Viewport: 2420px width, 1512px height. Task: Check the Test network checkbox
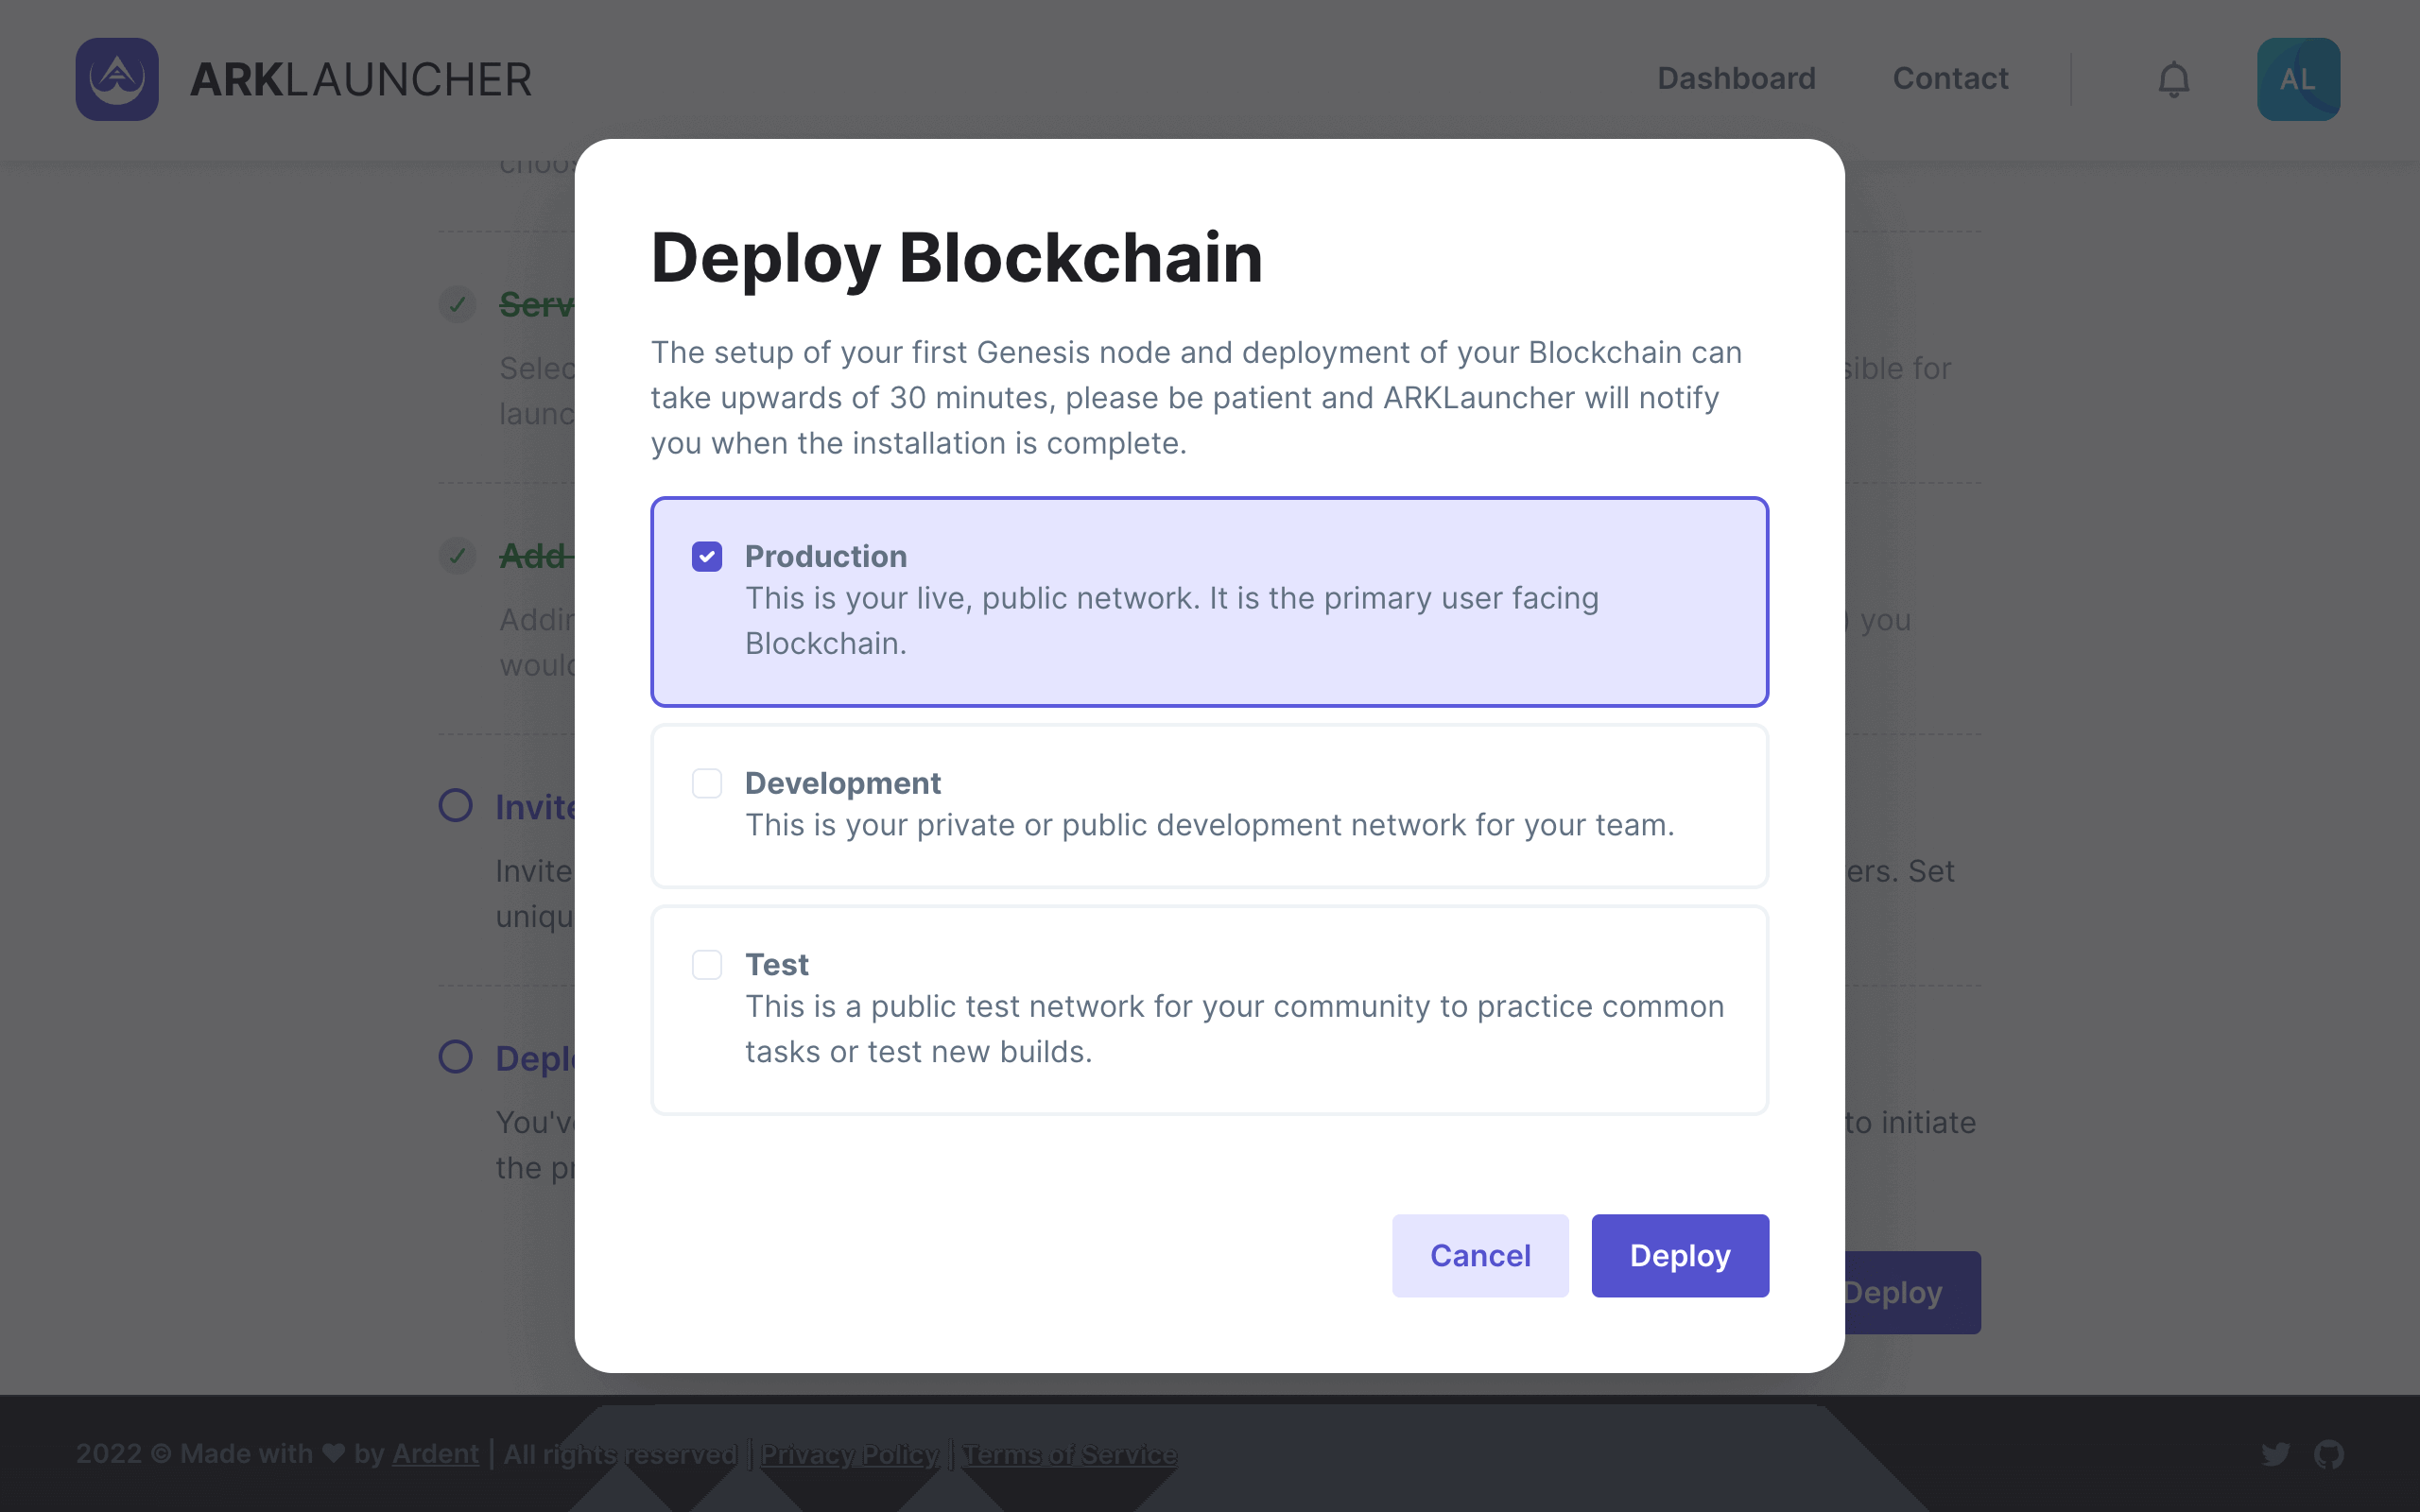tap(707, 964)
